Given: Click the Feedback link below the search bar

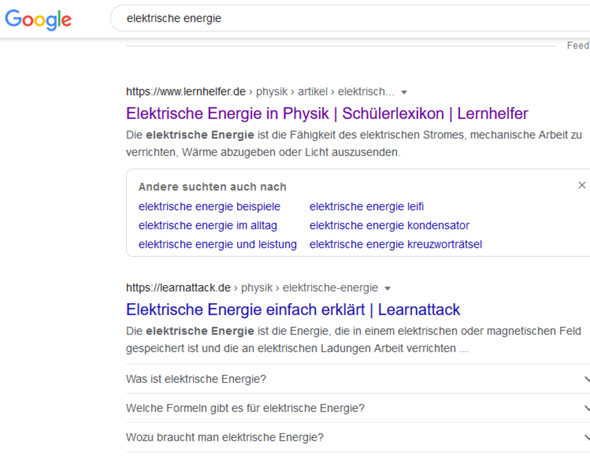Looking at the screenshot, I should [x=578, y=46].
